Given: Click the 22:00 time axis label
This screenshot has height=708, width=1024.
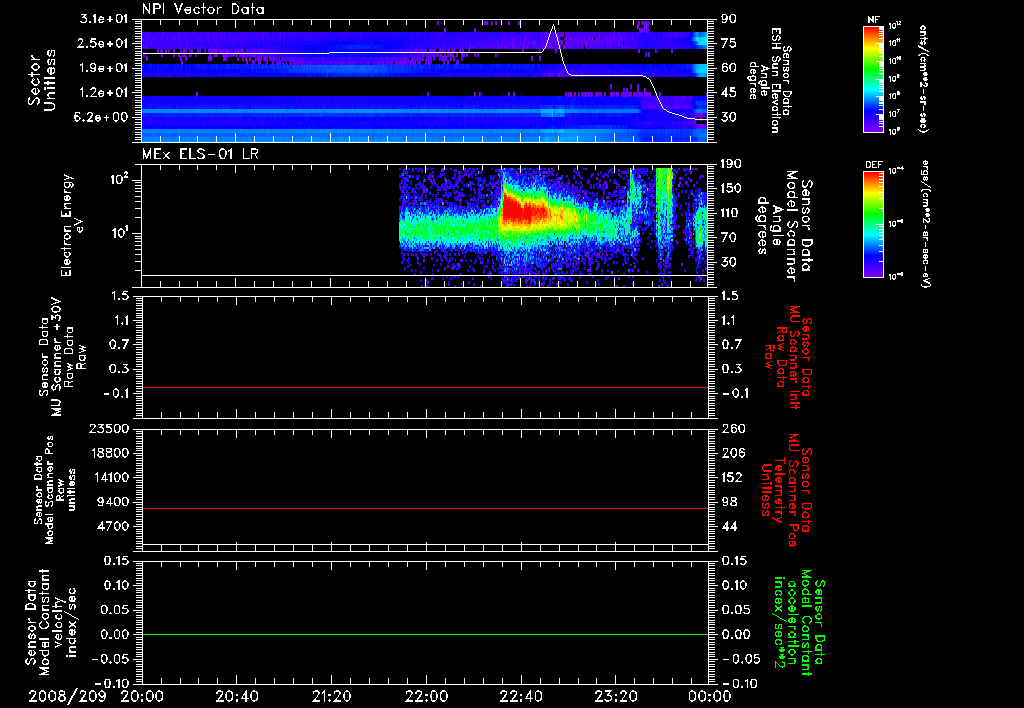Looking at the screenshot, I should [426, 696].
